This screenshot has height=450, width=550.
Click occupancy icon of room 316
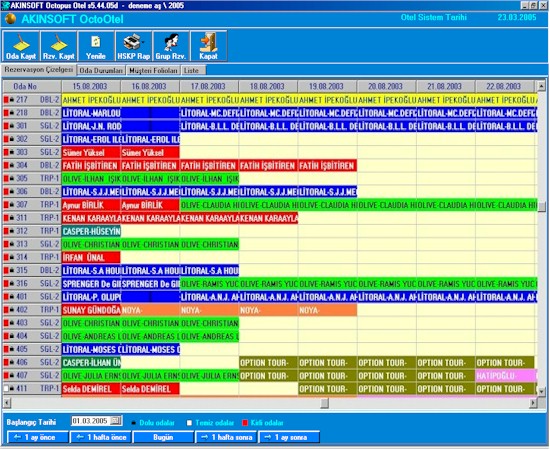coord(12,283)
